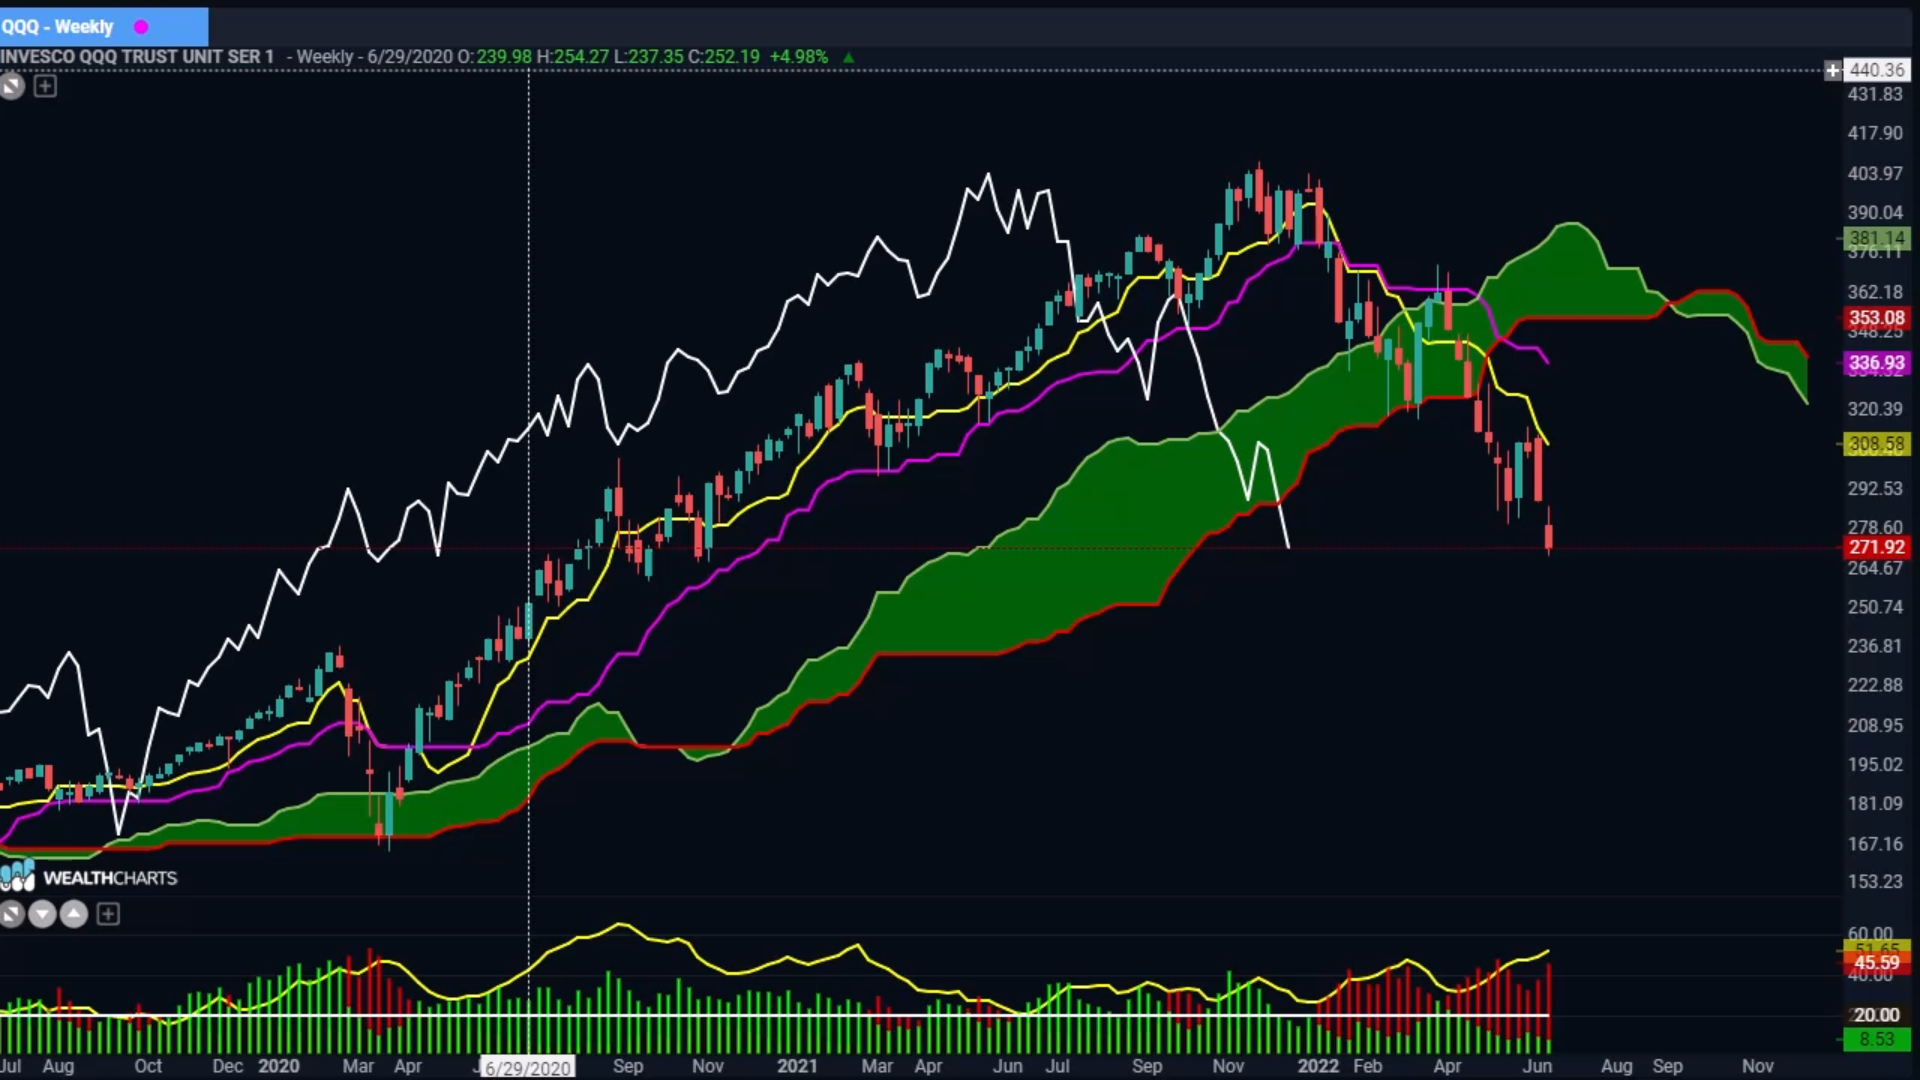Click the C:252.19 close value in header
This screenshot has height=1080, width=1920.
tap(724, 57)
